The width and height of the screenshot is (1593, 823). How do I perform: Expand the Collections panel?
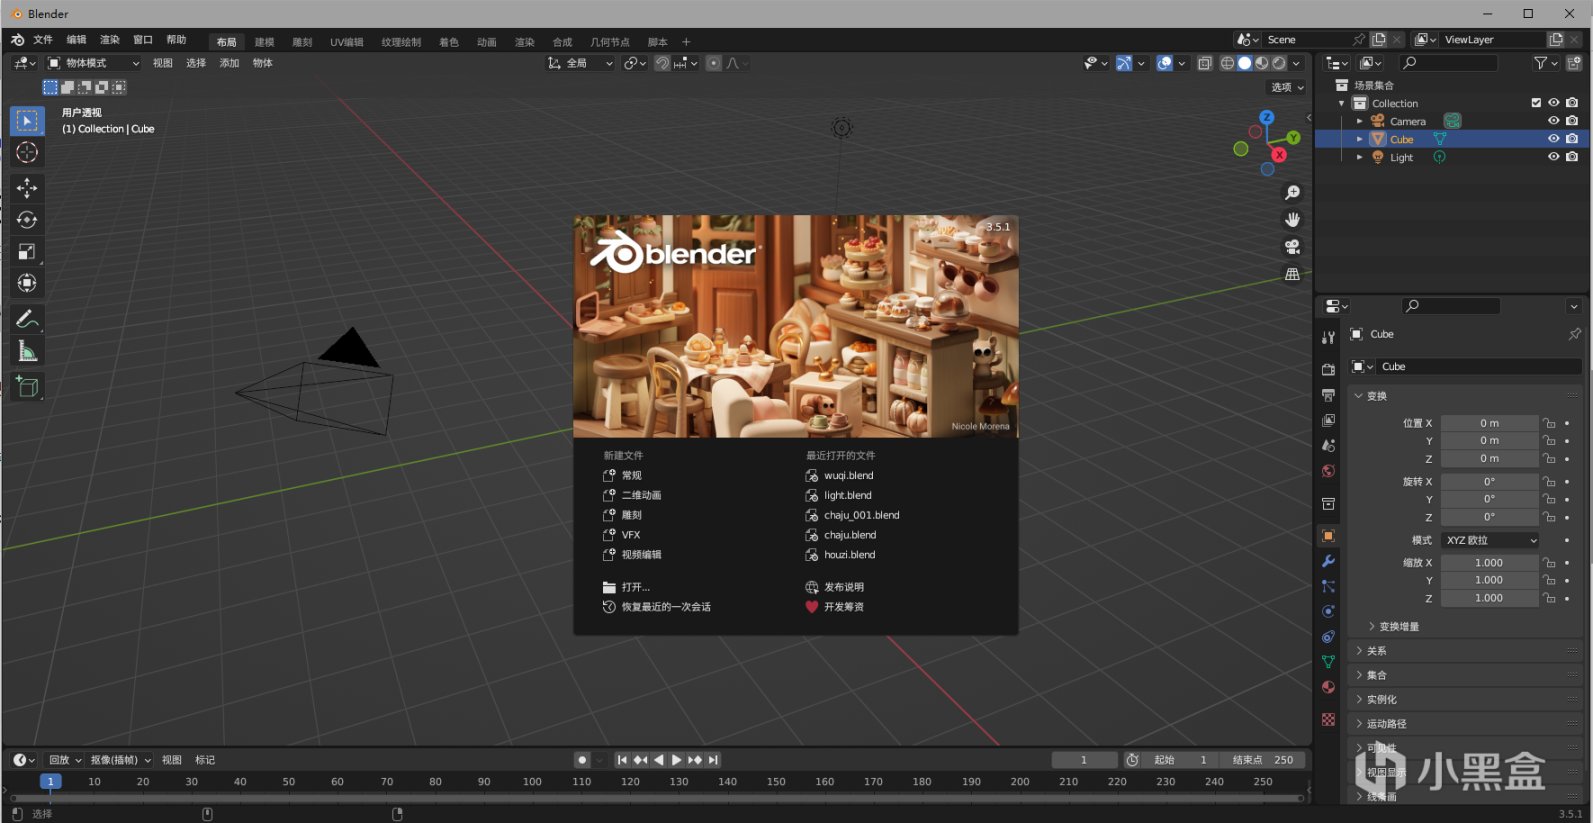click(x=1466, y=675)
